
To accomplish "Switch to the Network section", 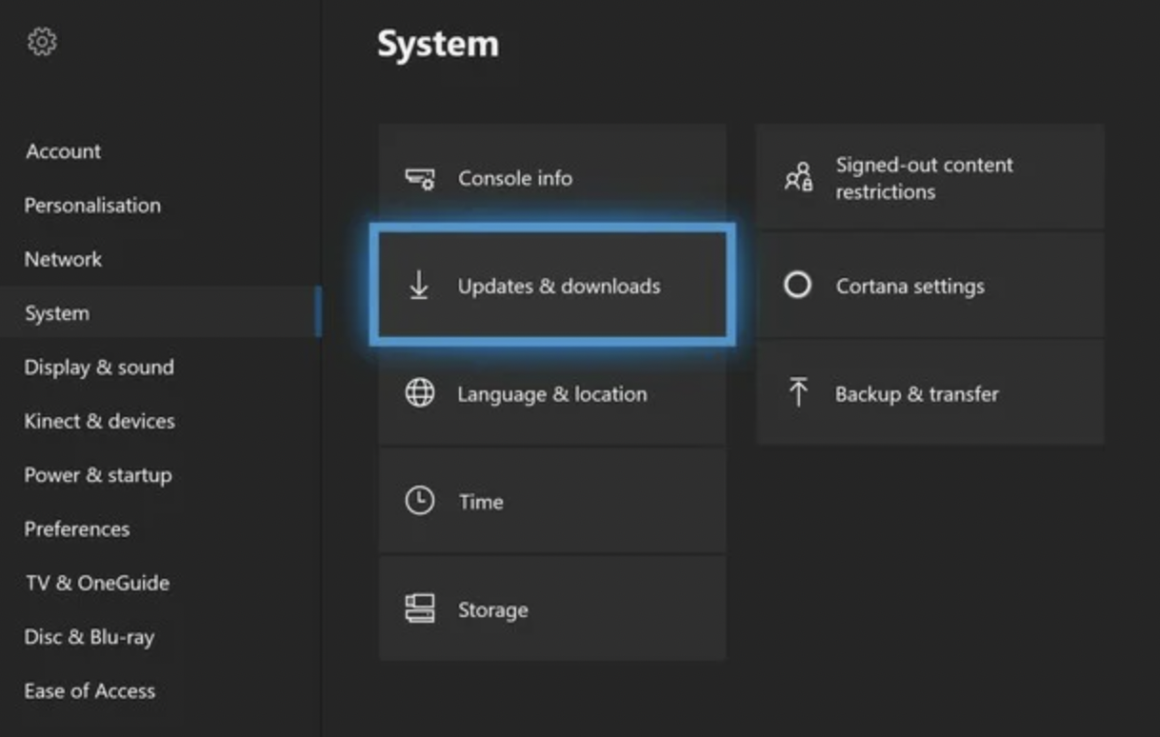I will click(x=62, y=259).
